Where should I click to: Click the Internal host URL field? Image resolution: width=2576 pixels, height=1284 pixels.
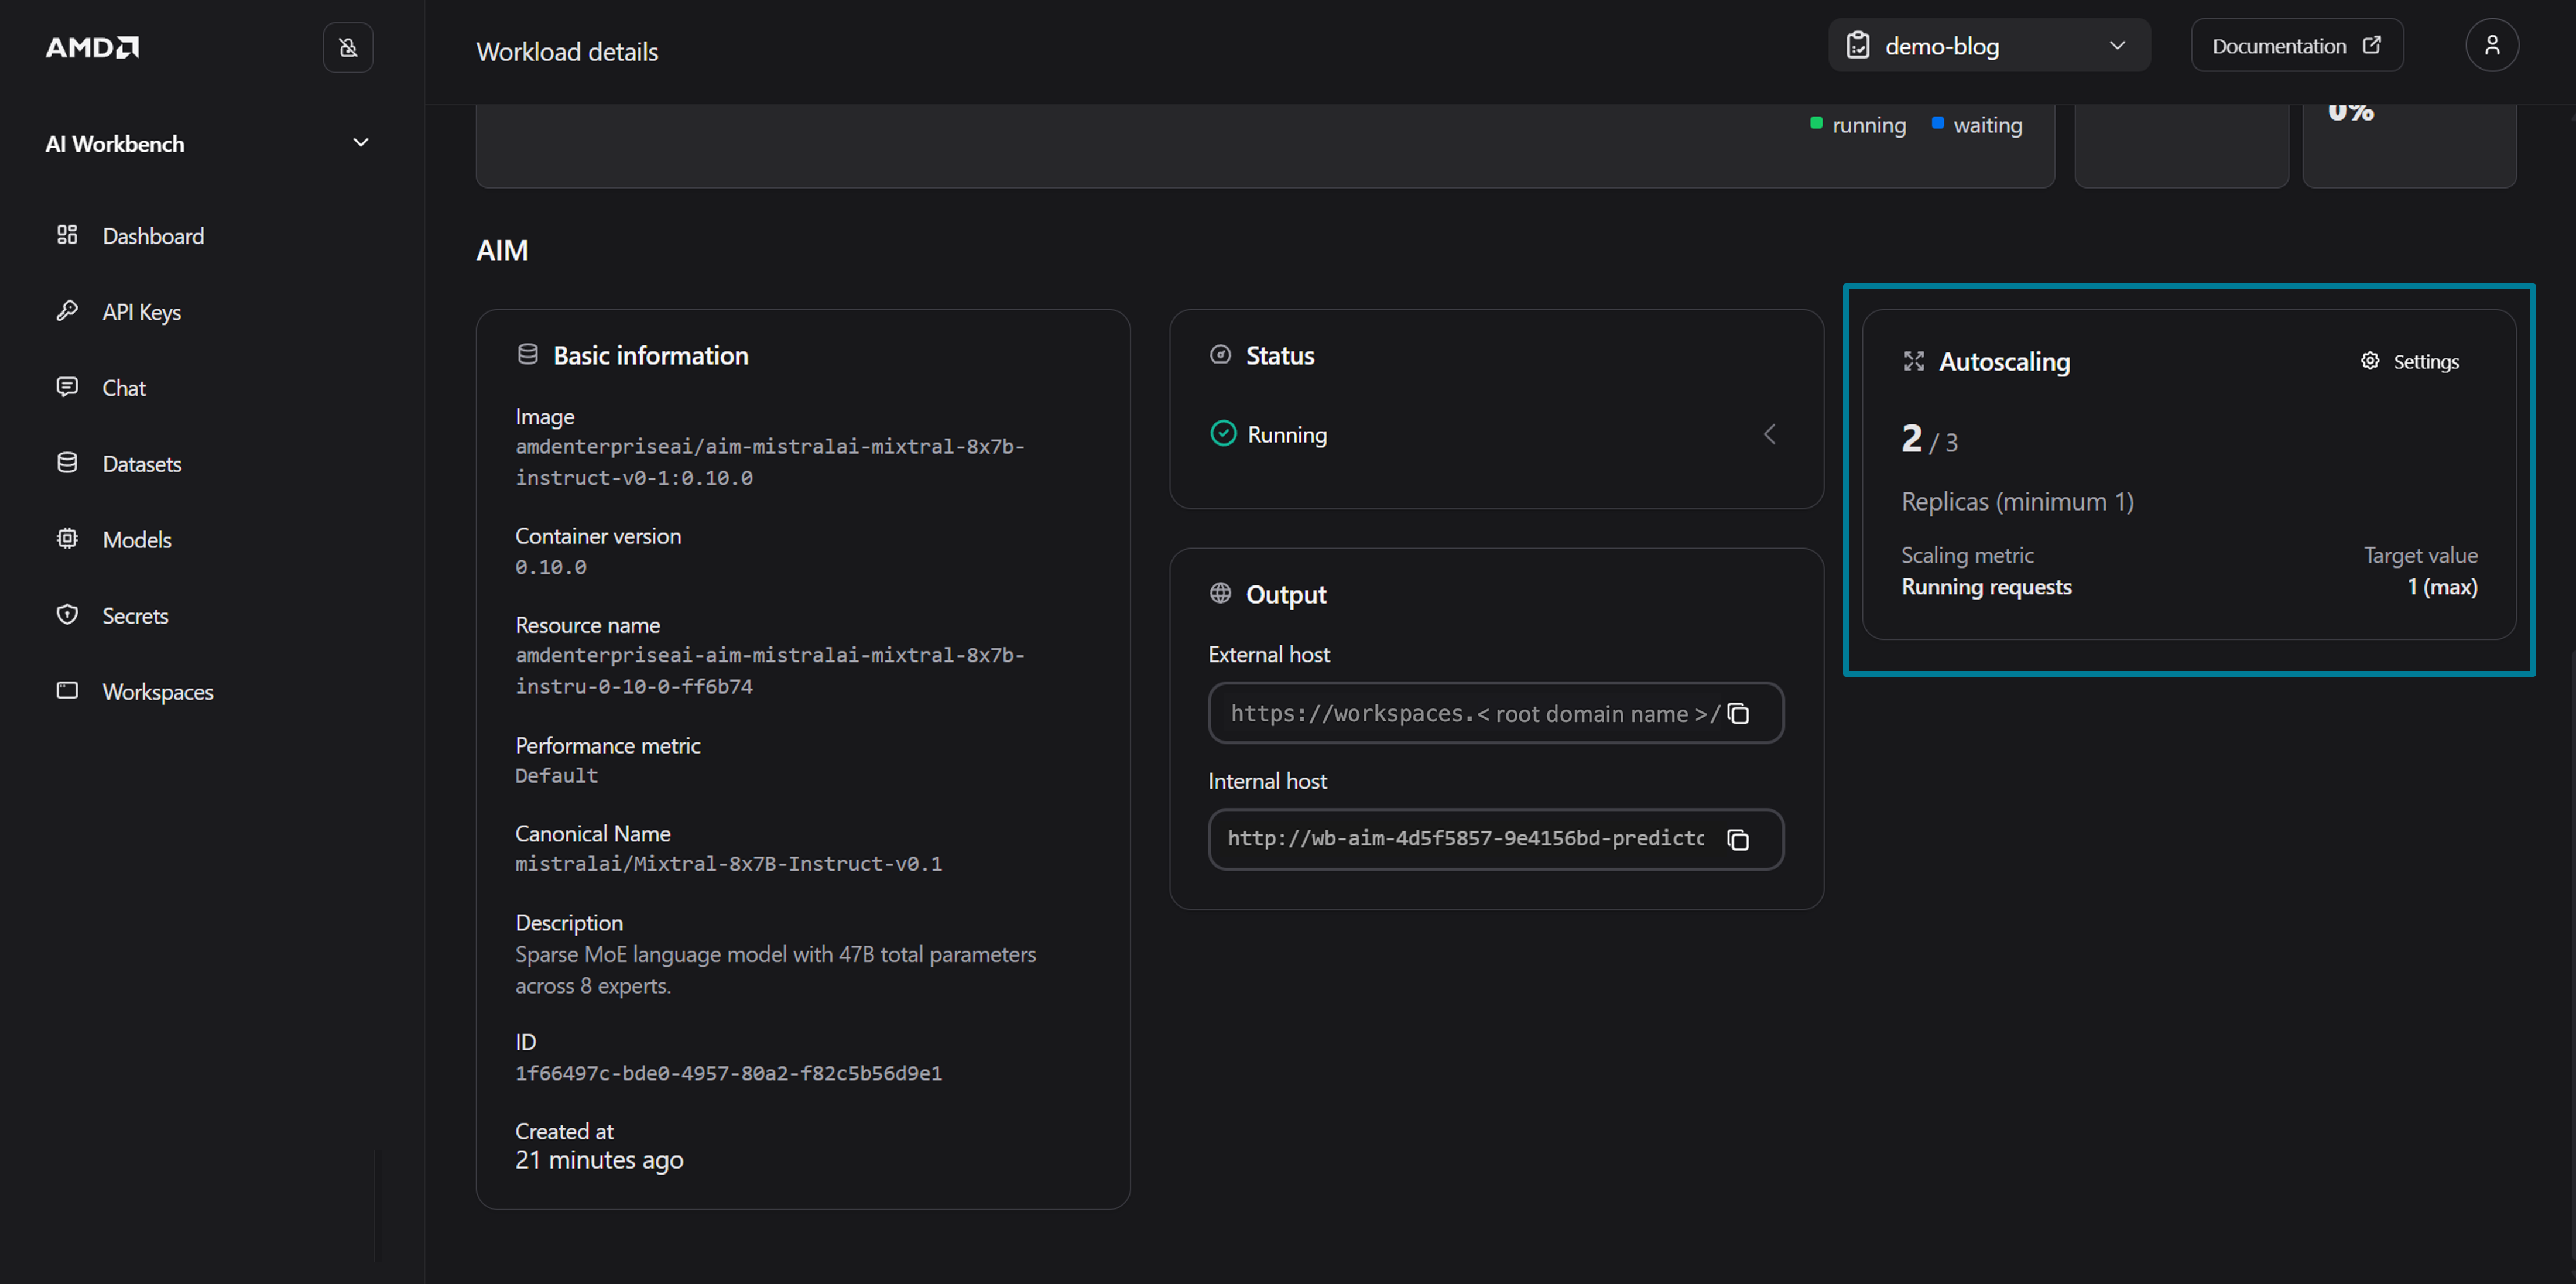(x=1464, y=839)
